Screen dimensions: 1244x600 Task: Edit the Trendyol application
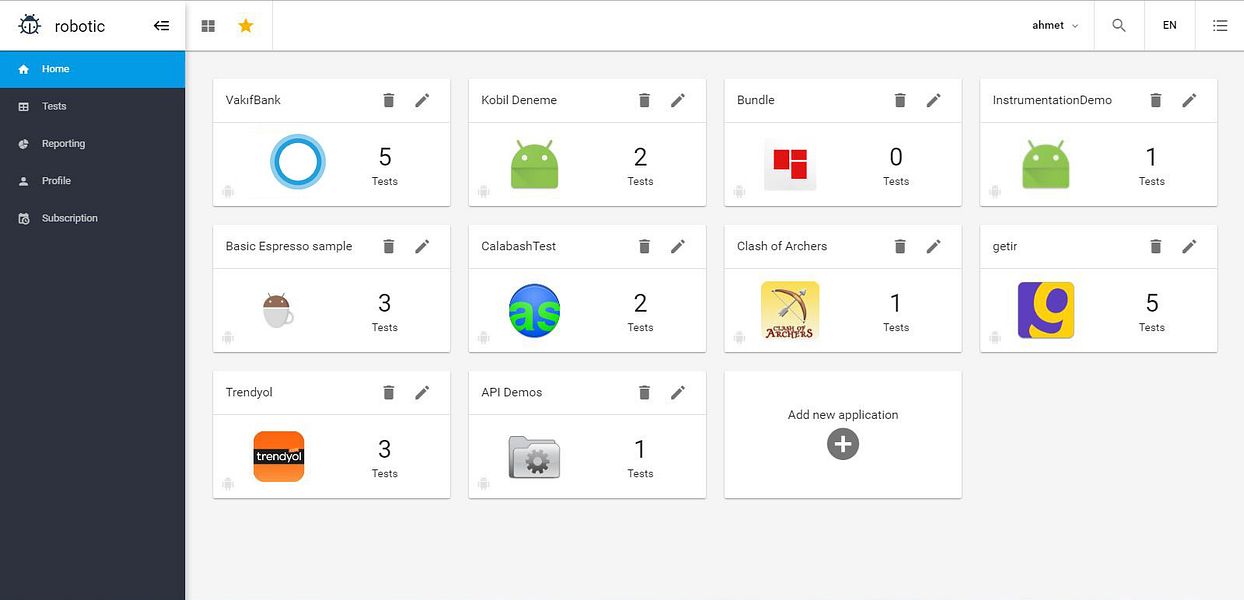(422, 392)
